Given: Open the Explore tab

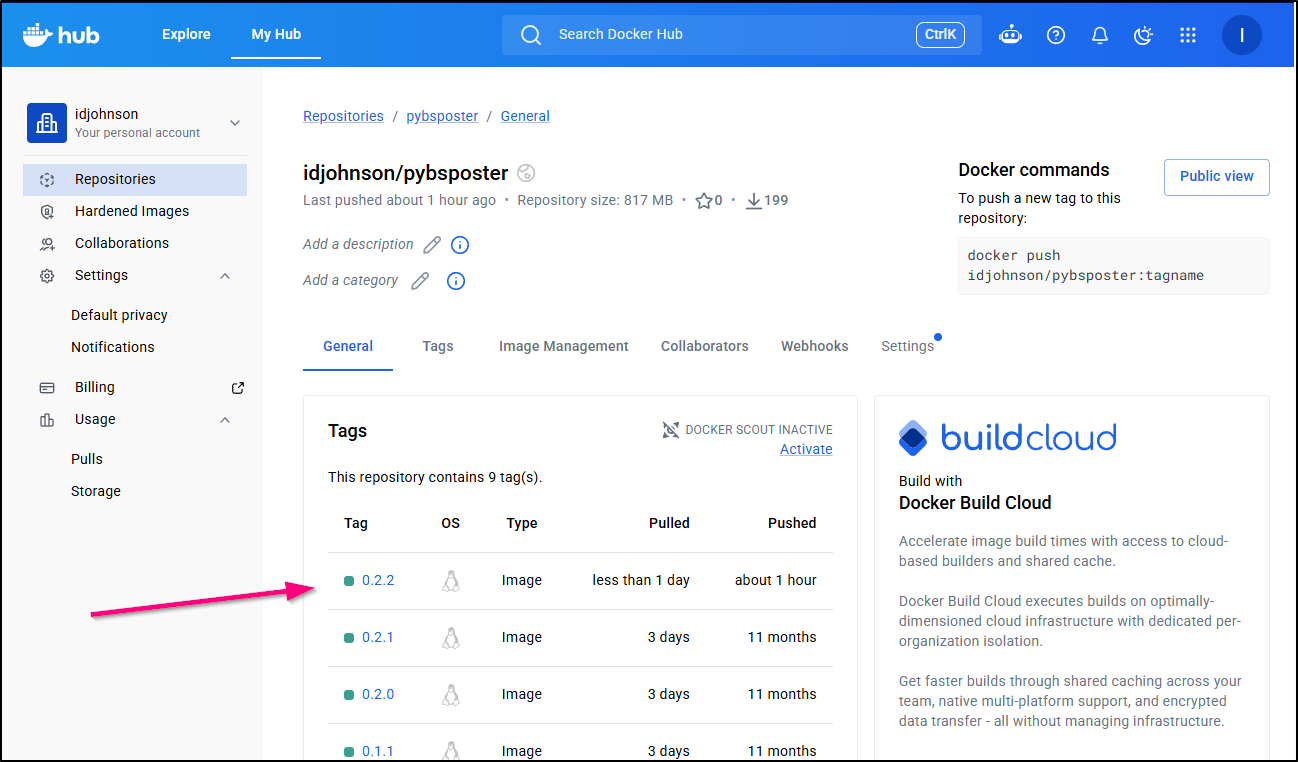Looking at the screenshot, I should [x=186, y=34].
